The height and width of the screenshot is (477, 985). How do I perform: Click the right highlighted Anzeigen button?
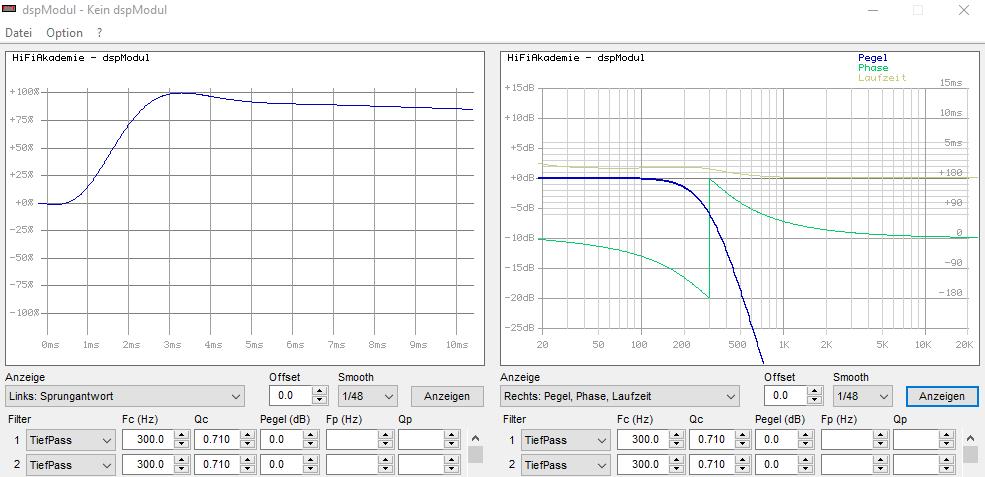click(941, 396)
